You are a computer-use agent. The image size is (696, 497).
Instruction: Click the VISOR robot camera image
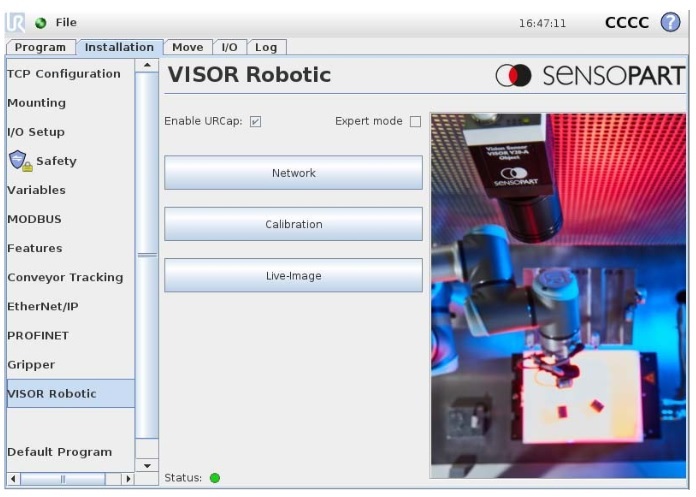(x=558, y=296)
